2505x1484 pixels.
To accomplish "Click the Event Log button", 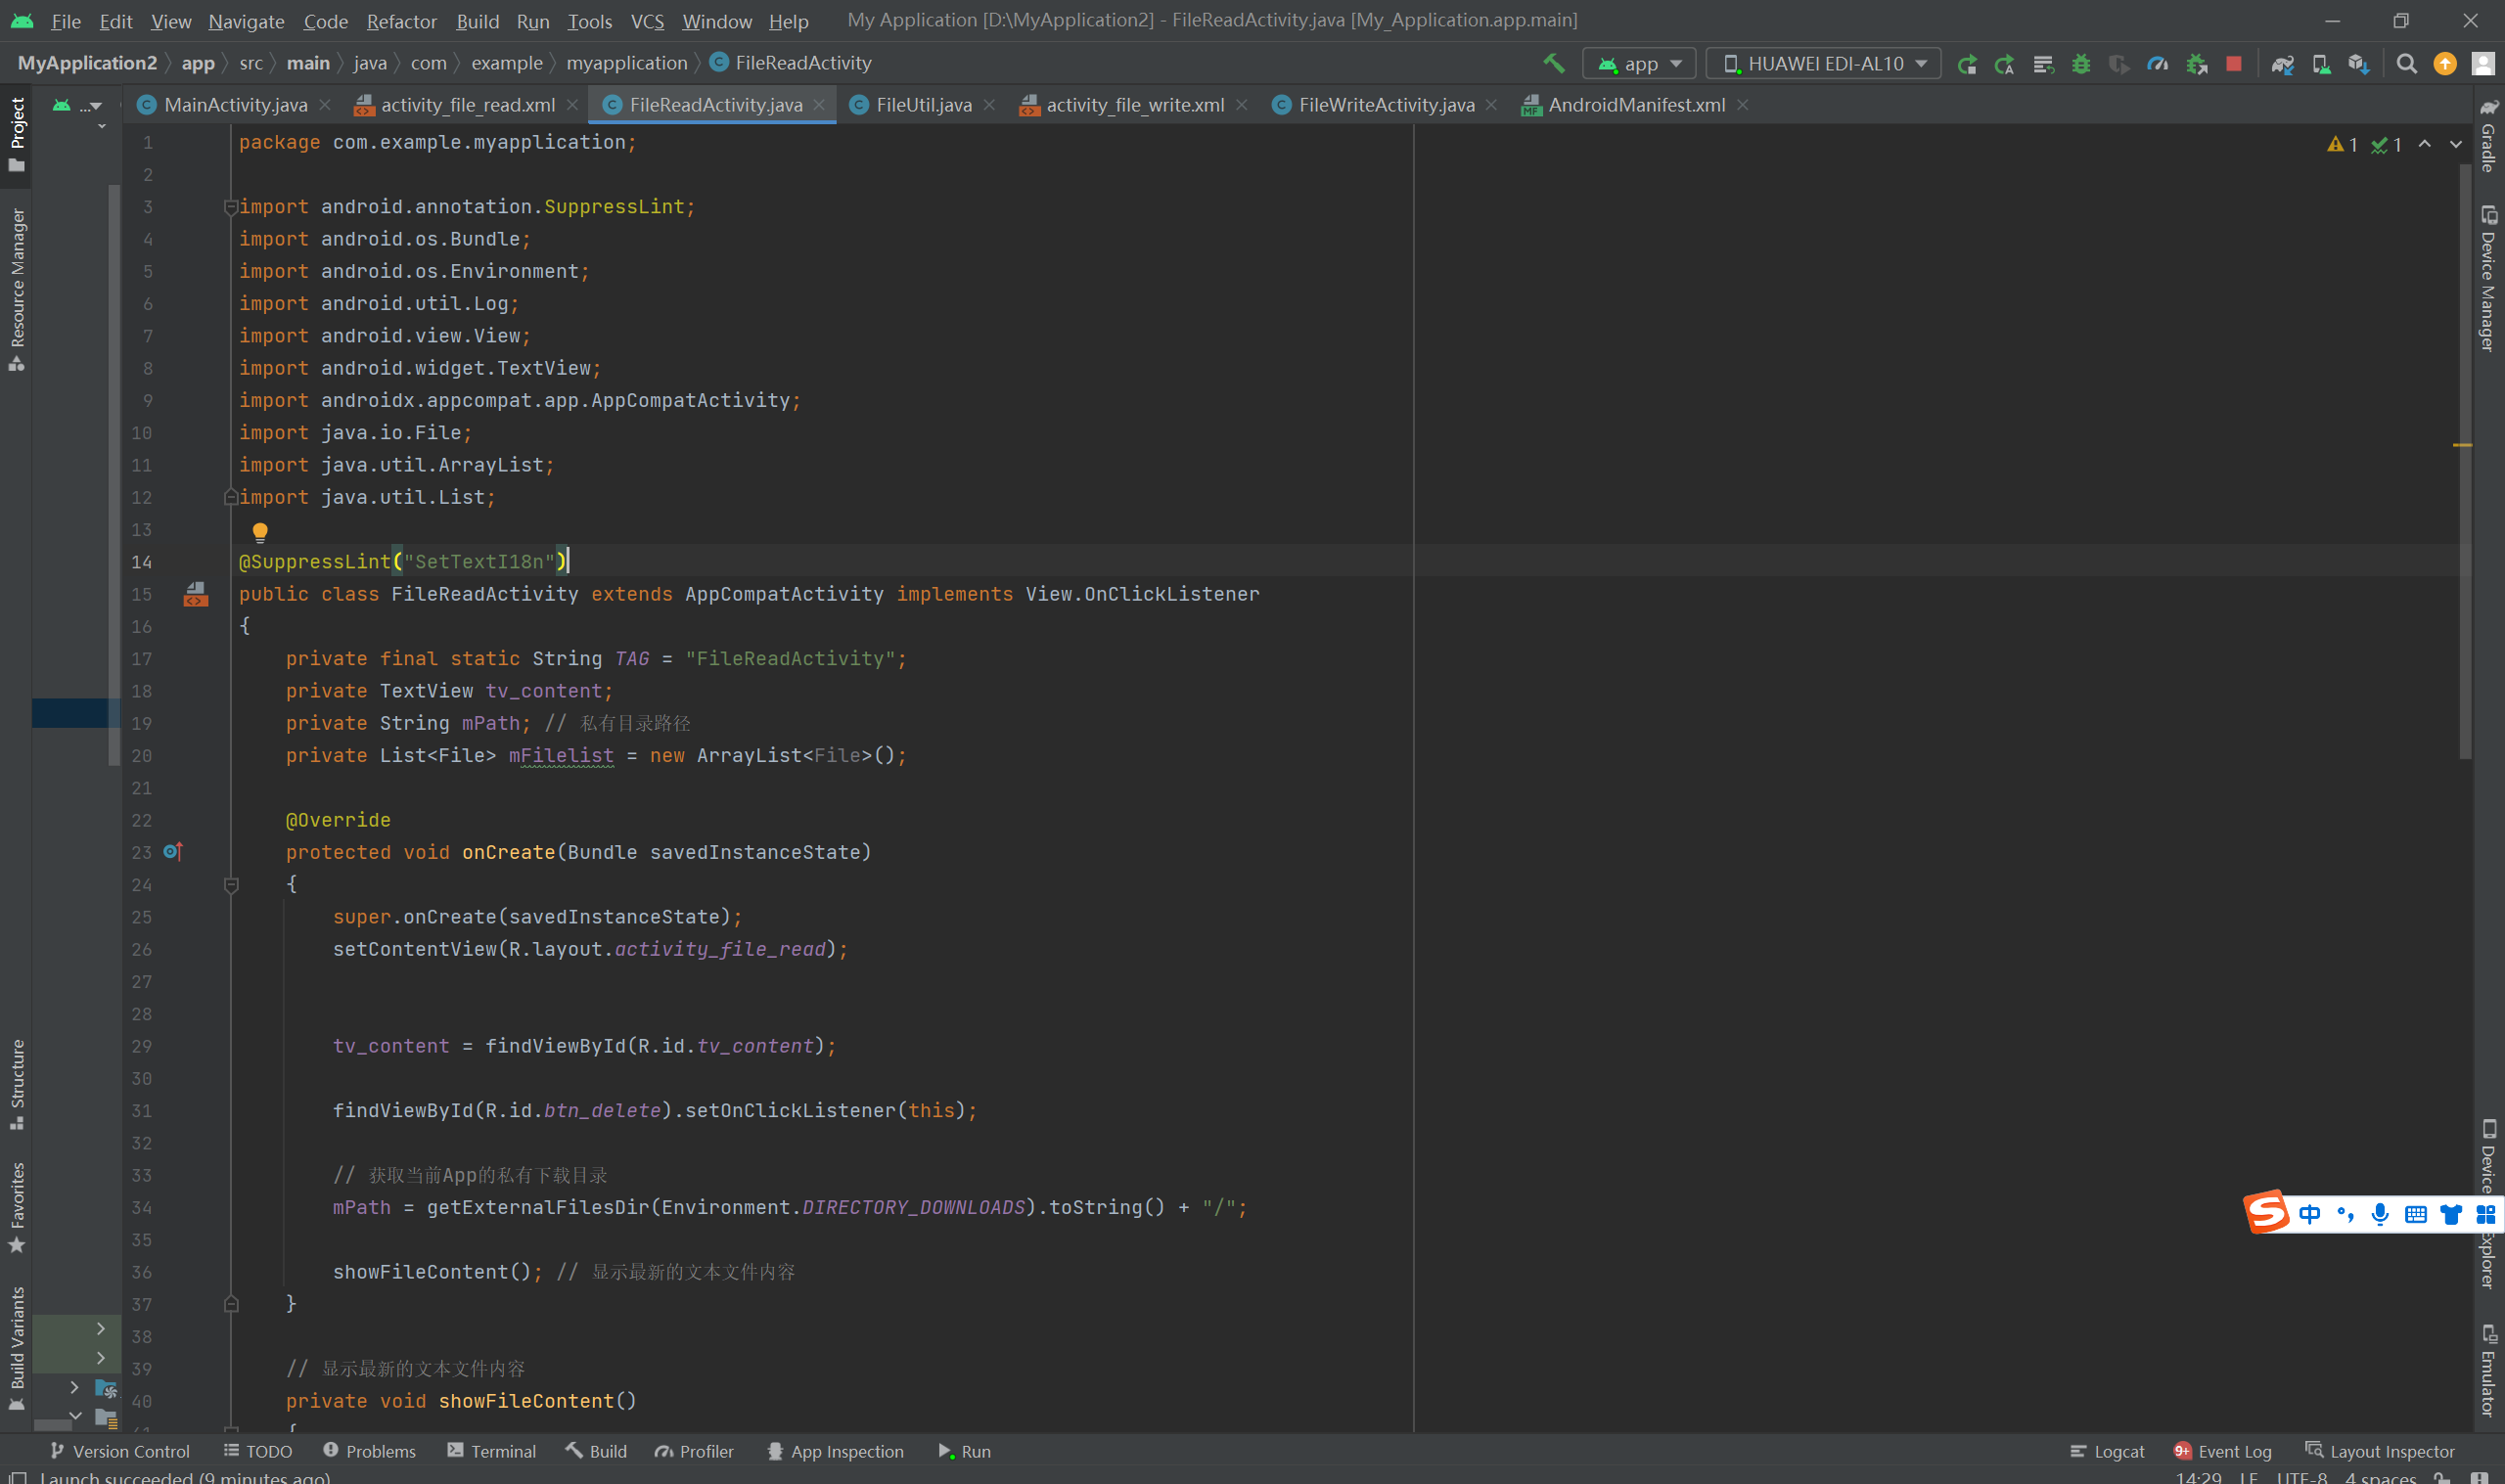I will pyautogui.click(x=2222, y=1451).
